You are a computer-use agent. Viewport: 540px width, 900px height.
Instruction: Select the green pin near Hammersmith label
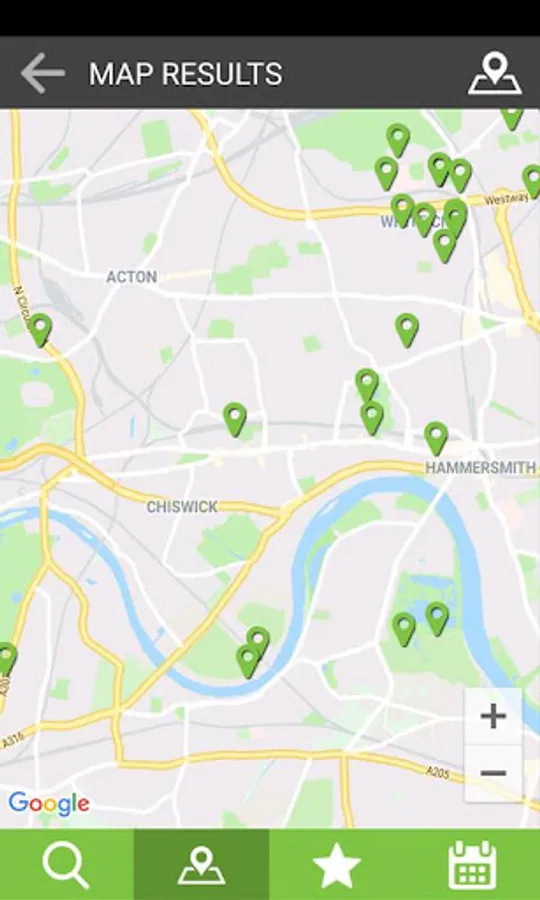tap(436, 439)
